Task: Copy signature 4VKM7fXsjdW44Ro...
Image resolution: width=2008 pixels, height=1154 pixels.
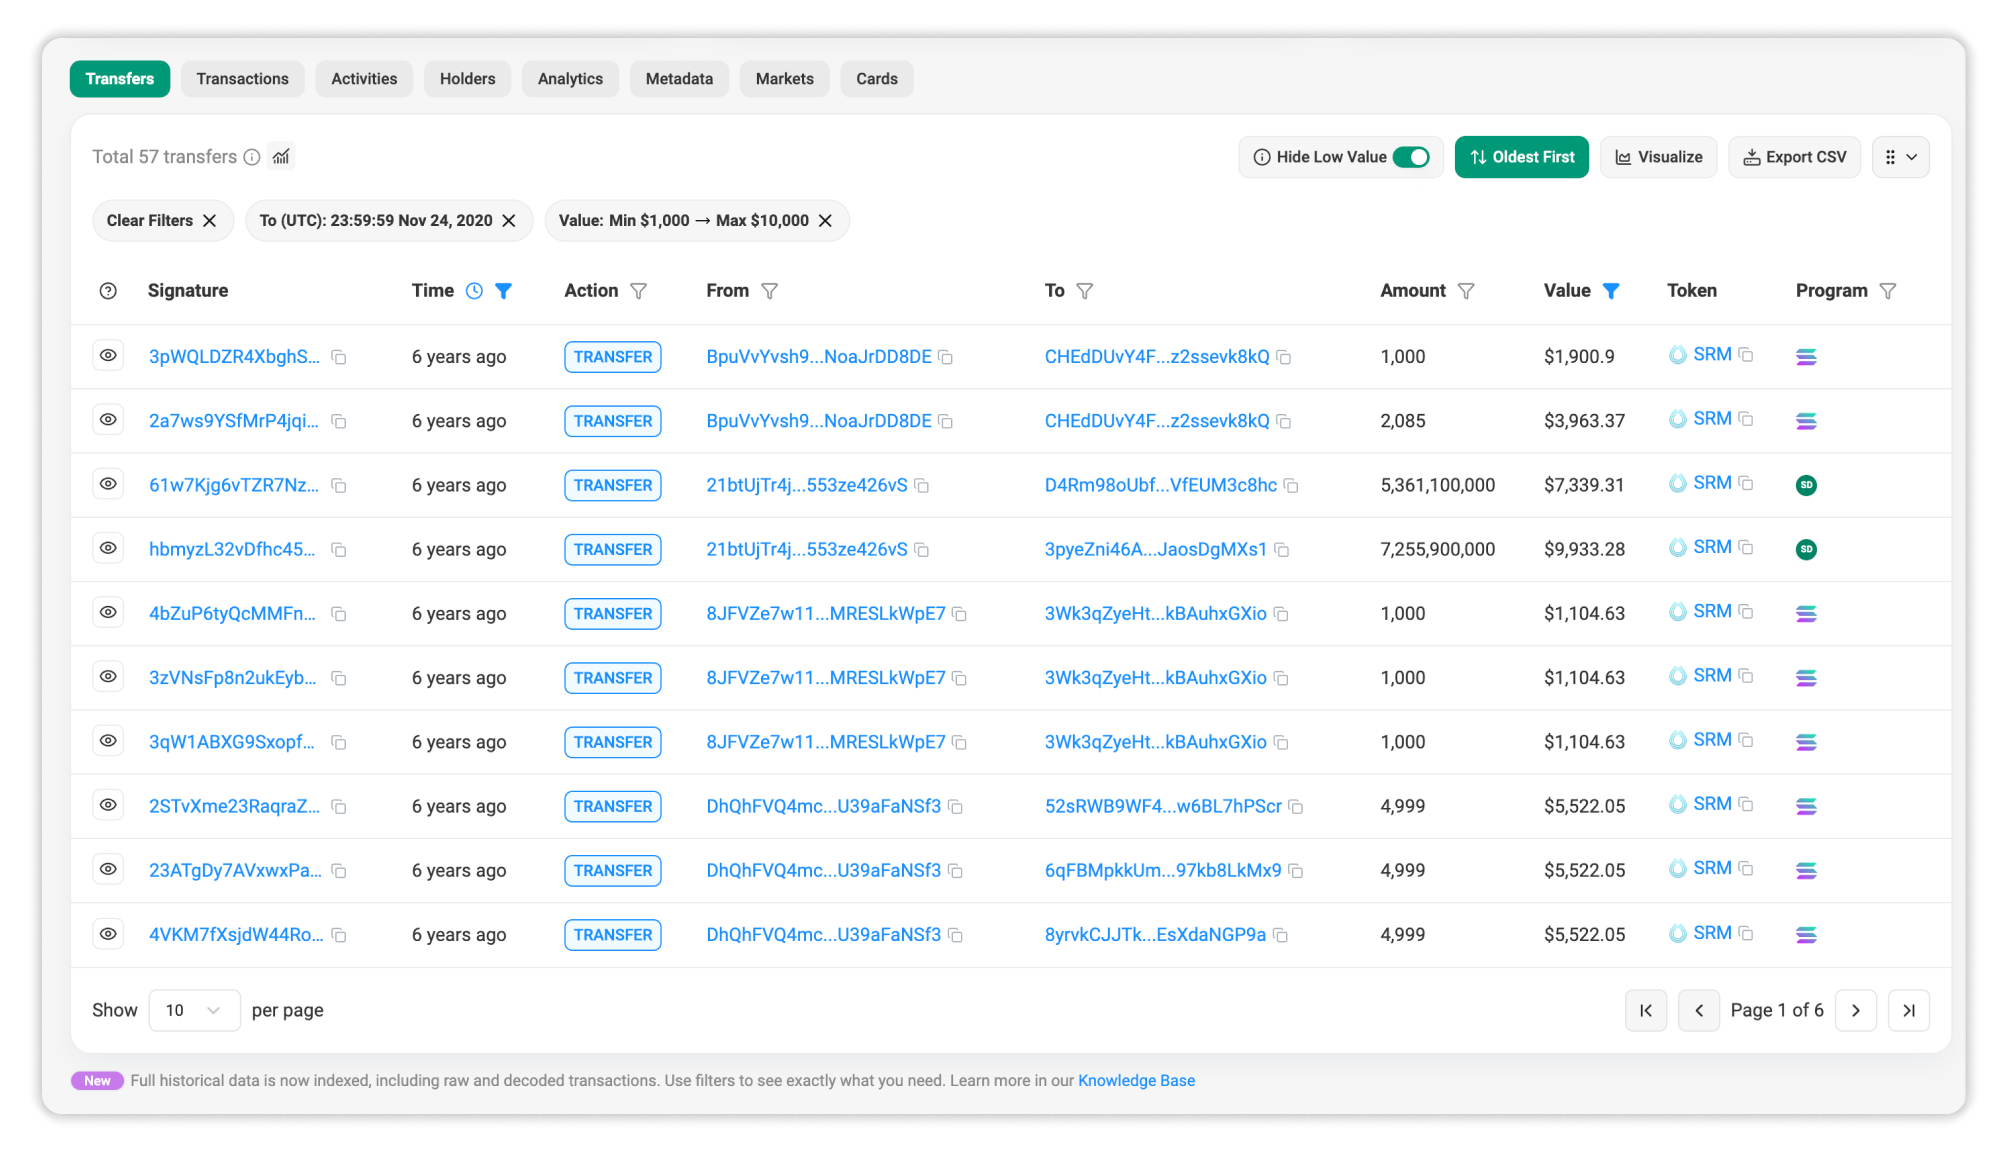Action: (339, 935)
